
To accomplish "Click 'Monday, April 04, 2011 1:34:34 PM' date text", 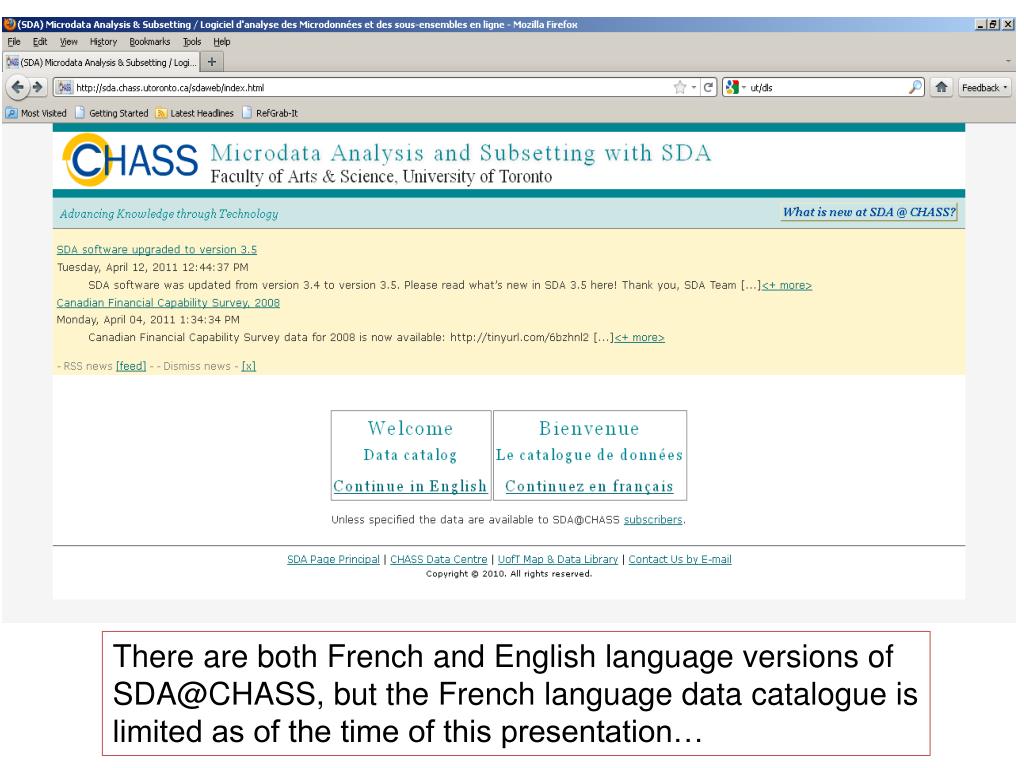I will tap(148, 320).
